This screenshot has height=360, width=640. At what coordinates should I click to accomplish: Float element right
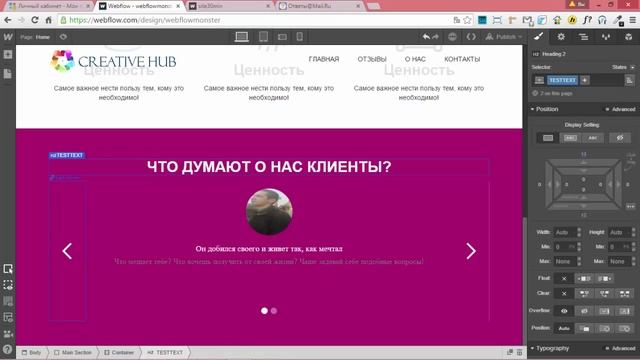[x=604, y=278]
